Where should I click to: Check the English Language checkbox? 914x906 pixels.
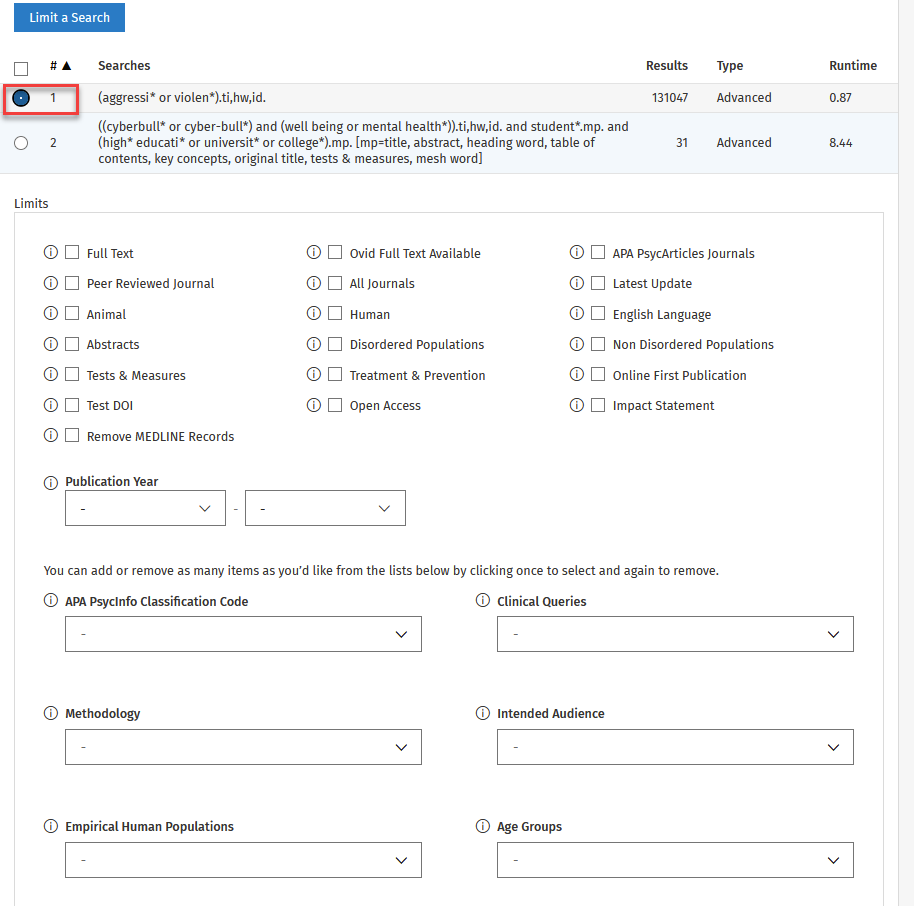[x=598, y=314]
